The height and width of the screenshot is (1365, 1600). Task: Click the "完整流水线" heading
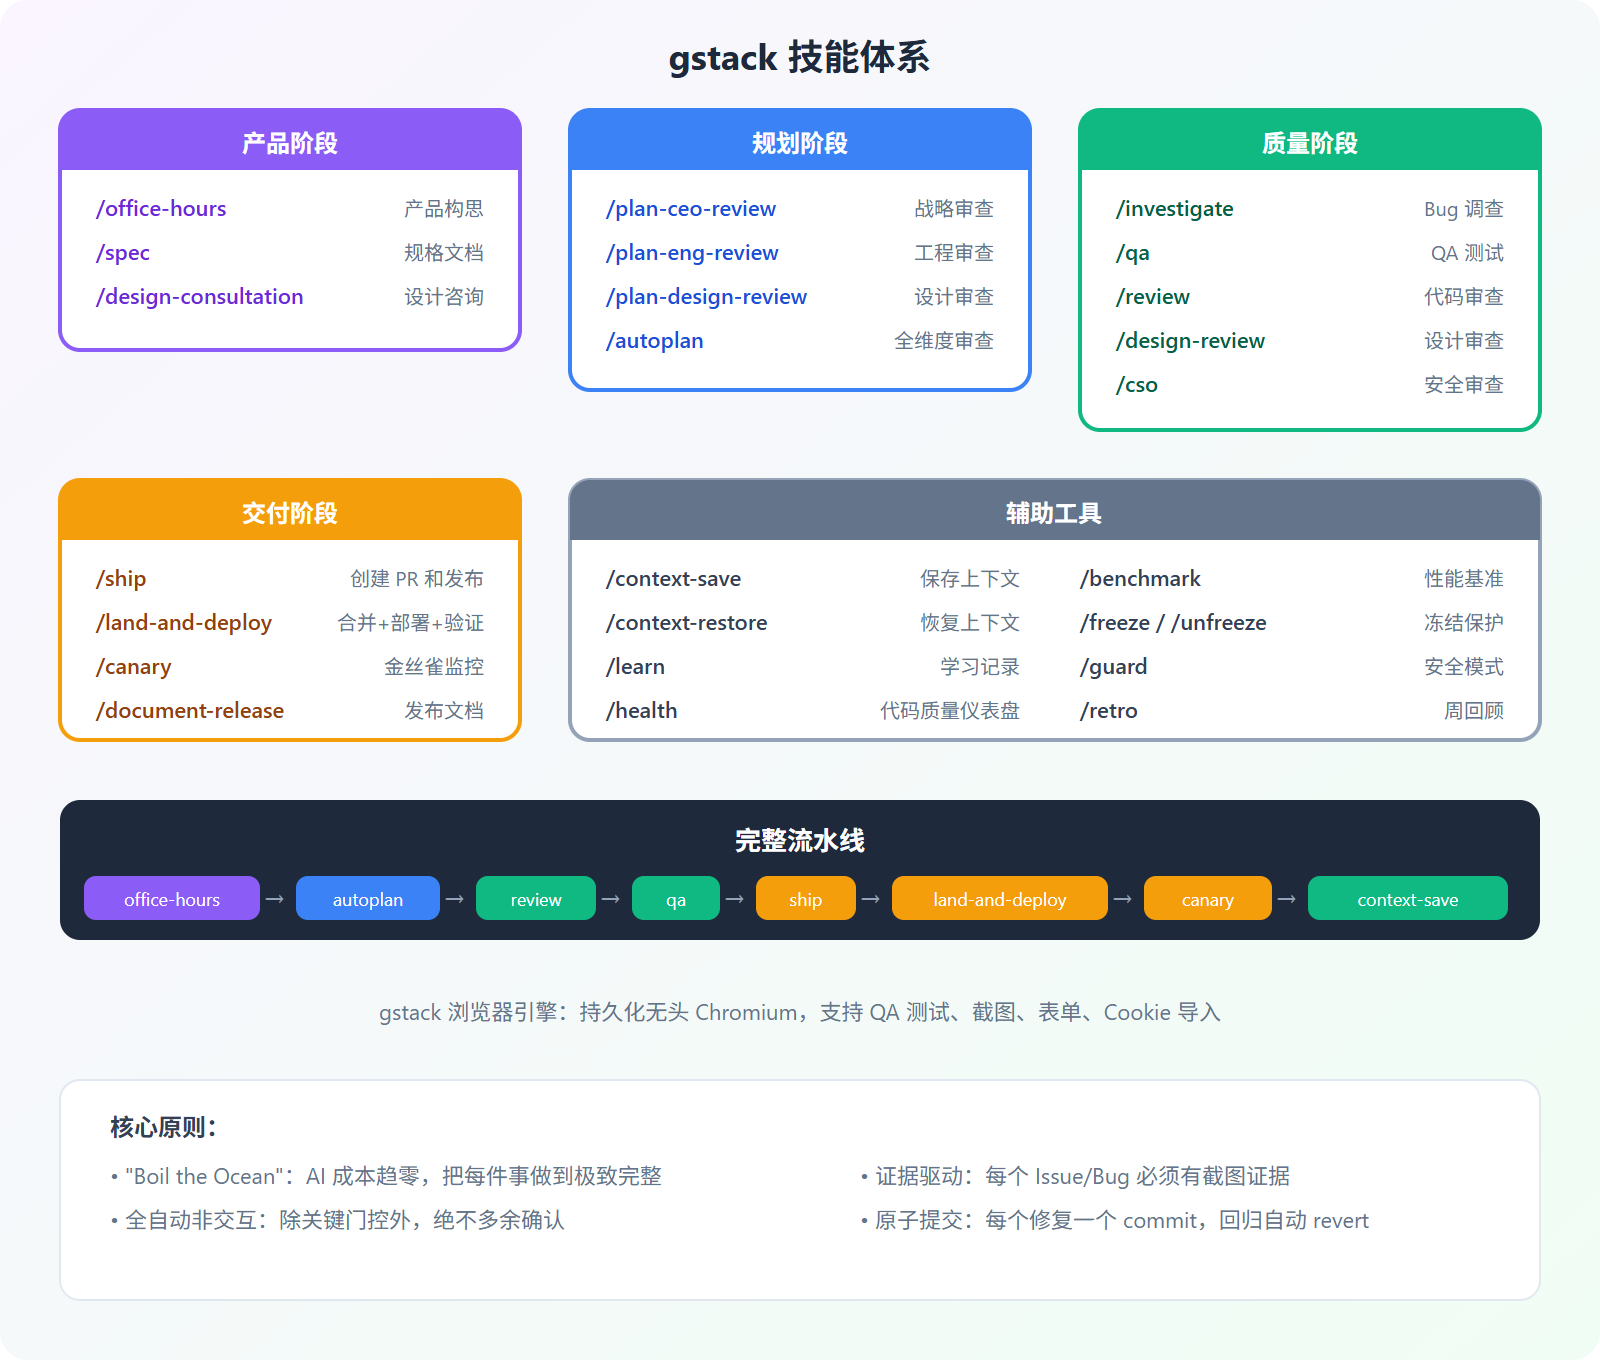pyautogui.click(x=800, y=840)
